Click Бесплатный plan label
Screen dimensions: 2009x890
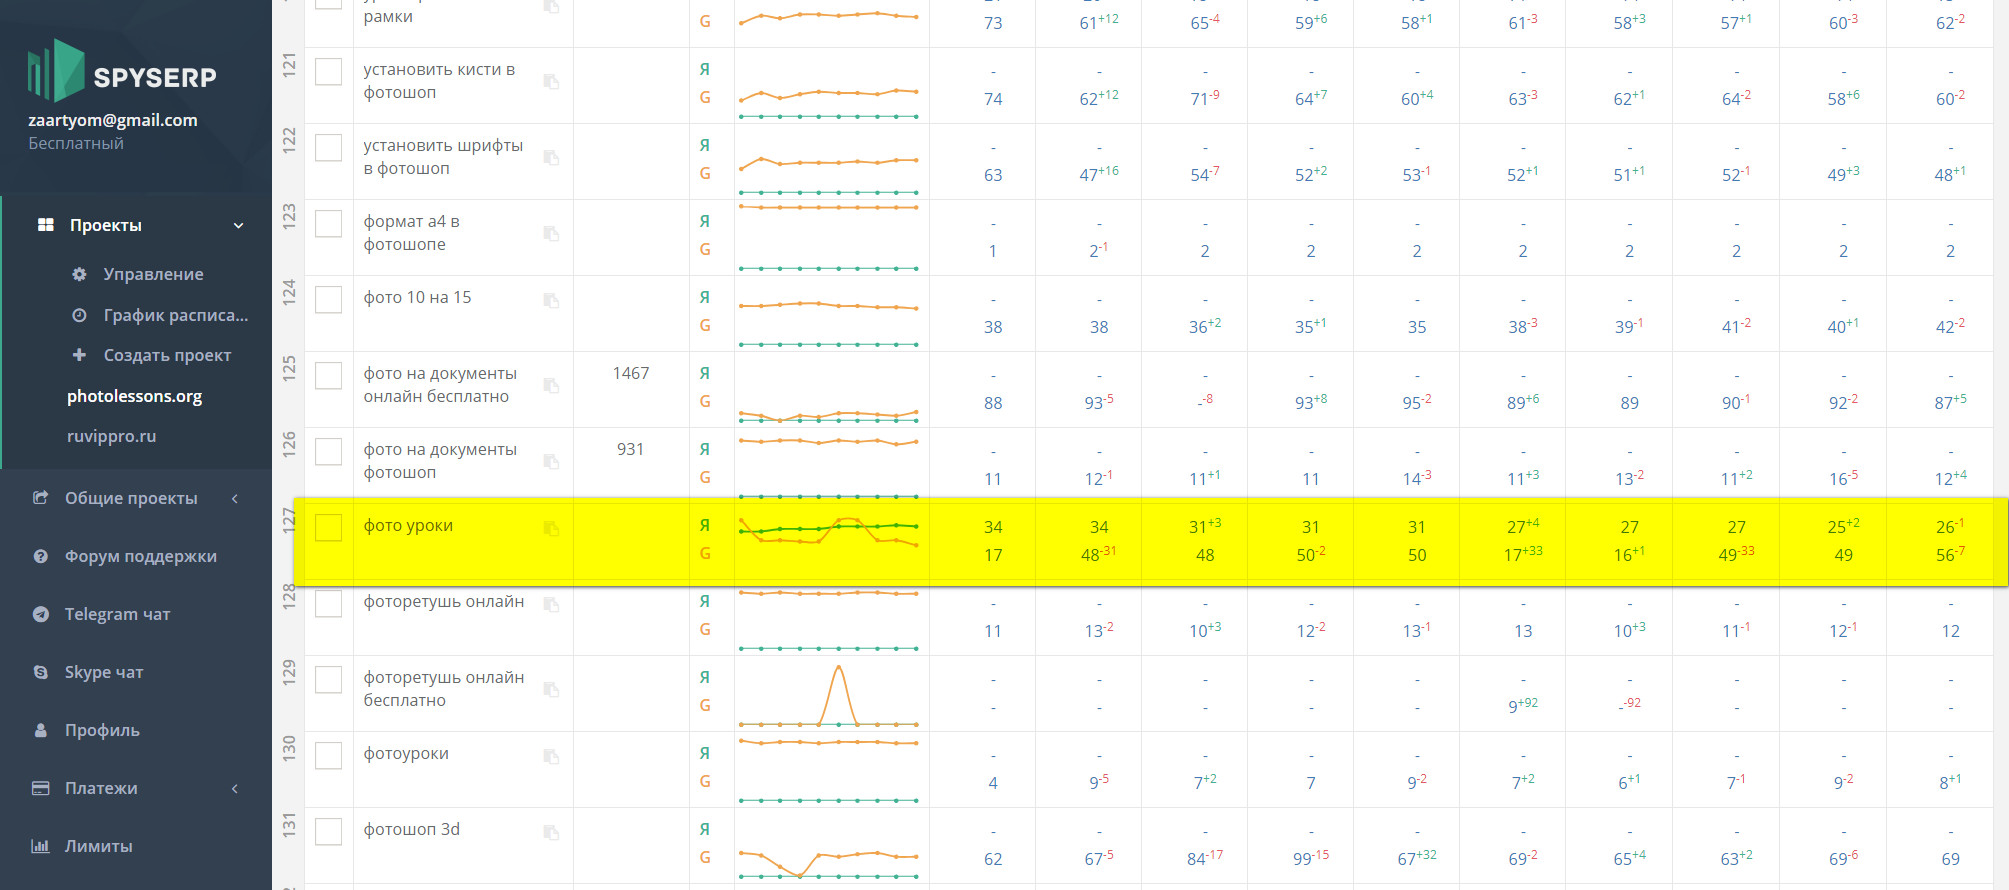pyautogui.click(x=76, y=143)
